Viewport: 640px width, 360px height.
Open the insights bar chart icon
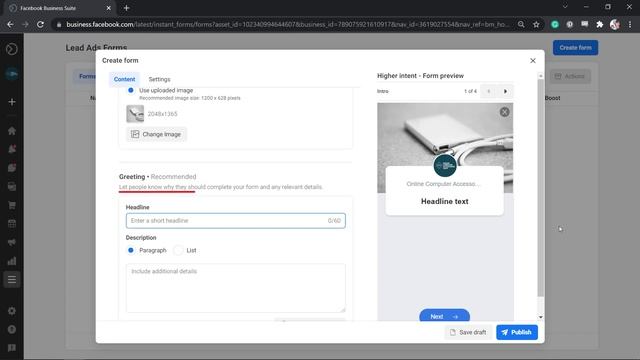12,261
